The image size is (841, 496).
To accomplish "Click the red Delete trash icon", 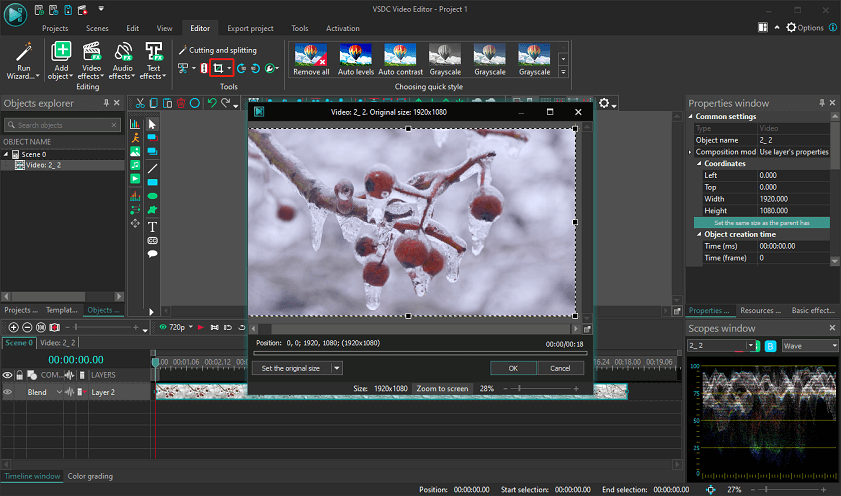I will 181,103.
